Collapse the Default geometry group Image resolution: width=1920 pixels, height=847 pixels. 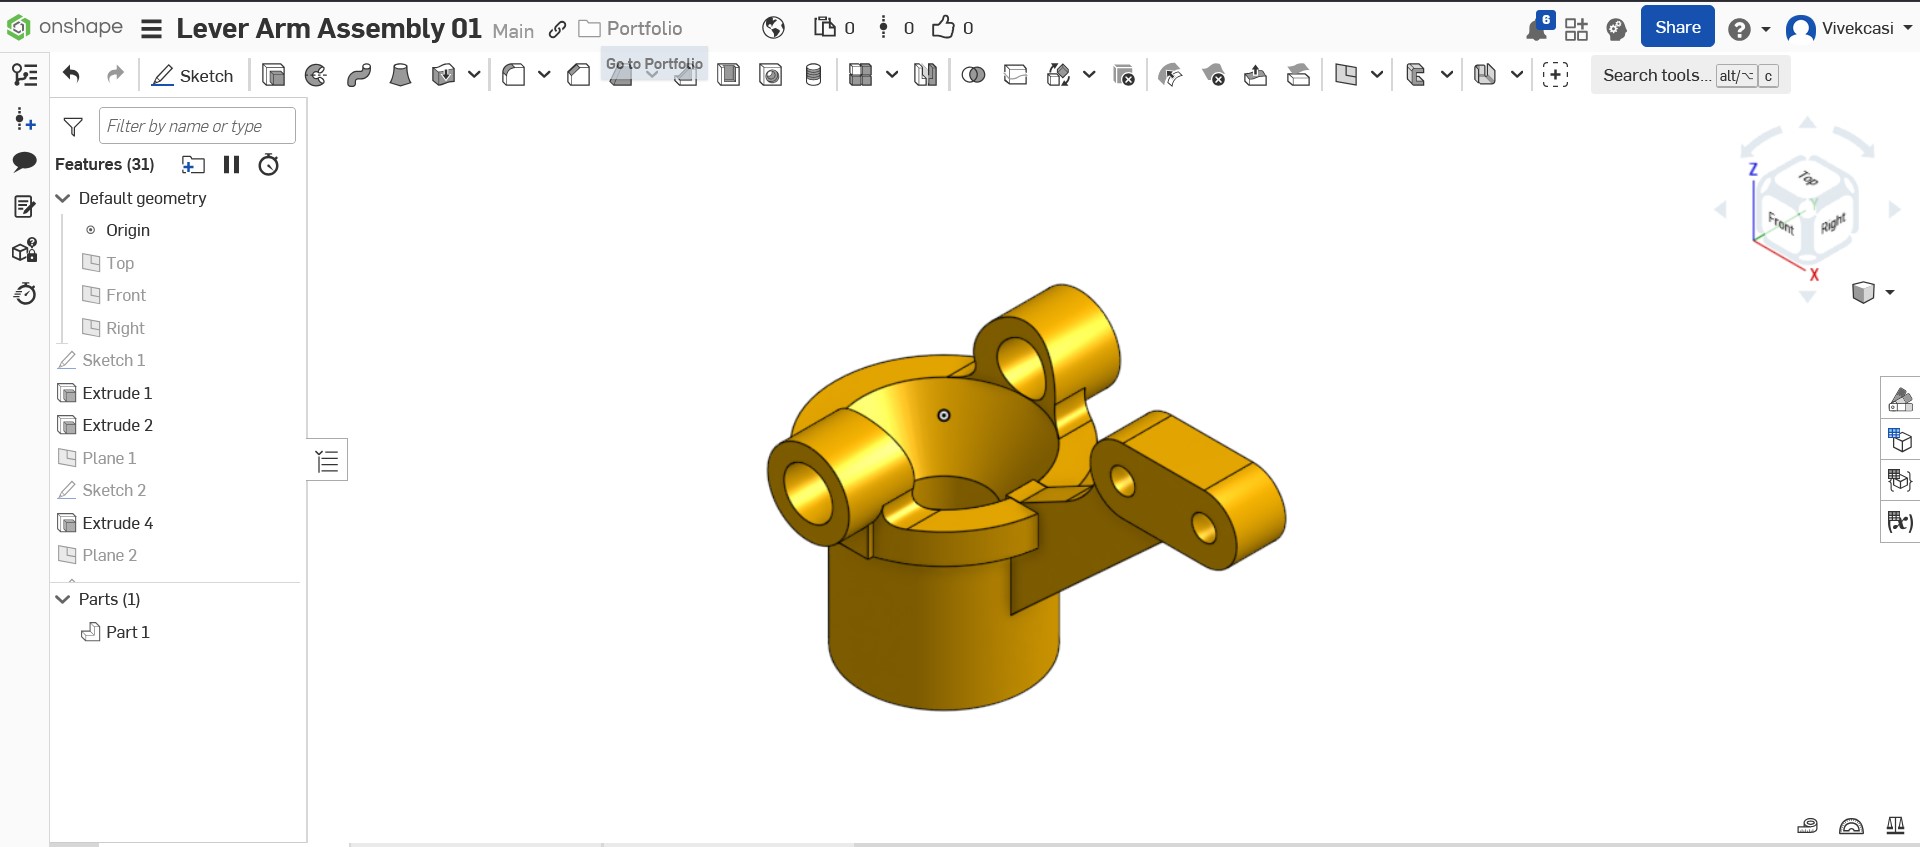(63, 198)
